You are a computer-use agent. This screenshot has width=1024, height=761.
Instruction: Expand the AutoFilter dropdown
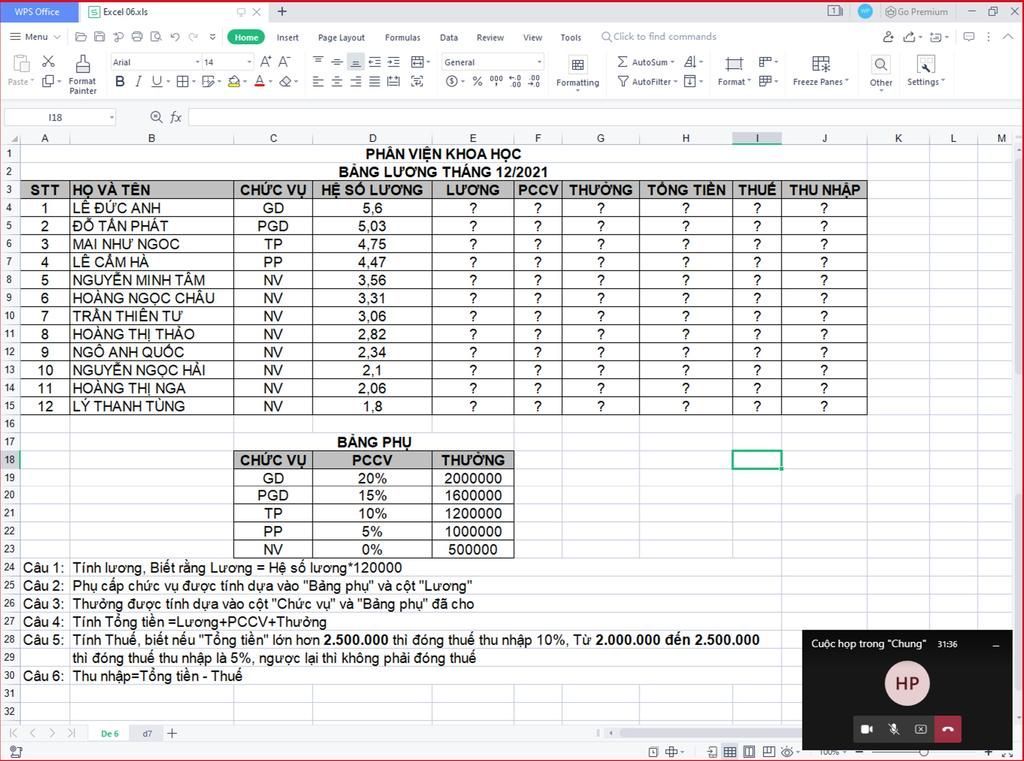[x=675, y=82]
